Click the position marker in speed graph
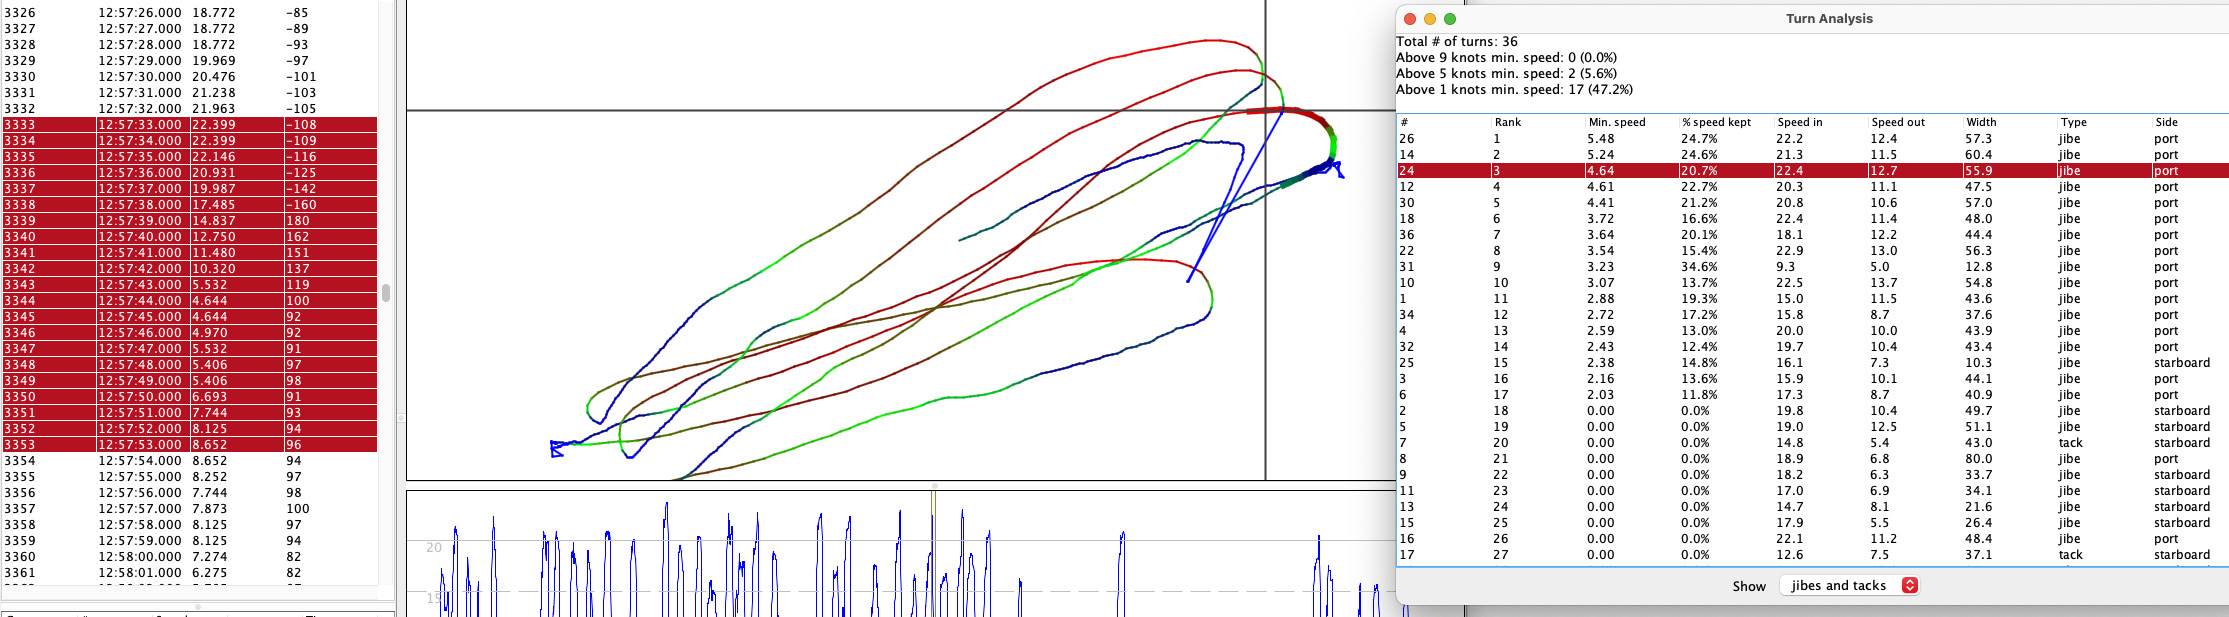 [x=933, y=500]
